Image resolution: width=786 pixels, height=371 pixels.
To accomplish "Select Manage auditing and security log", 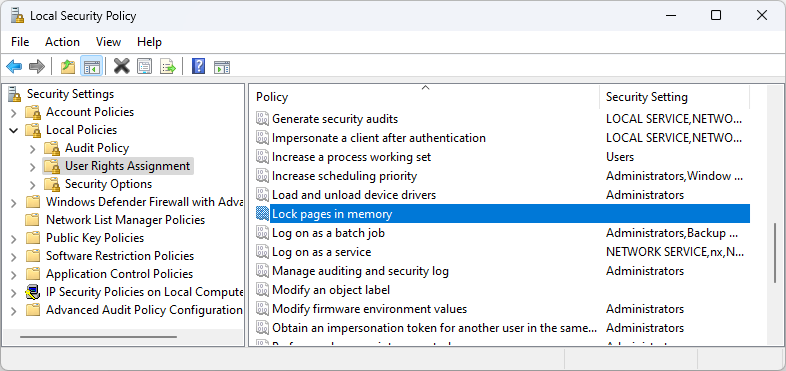I will point(360,271).
